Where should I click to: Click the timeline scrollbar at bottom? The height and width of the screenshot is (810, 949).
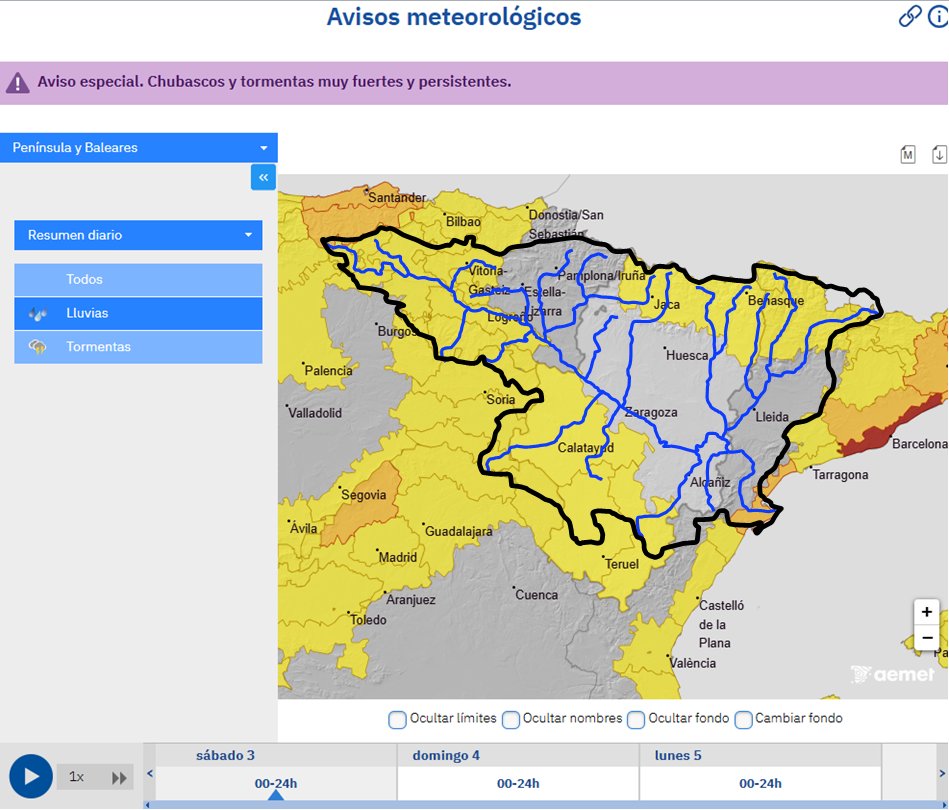click(545, 805)
